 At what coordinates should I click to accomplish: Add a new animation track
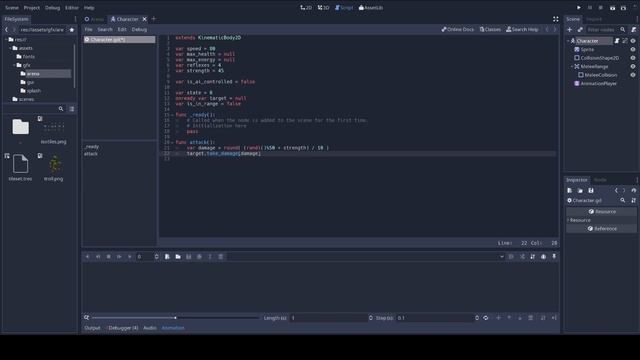(498, 318)
